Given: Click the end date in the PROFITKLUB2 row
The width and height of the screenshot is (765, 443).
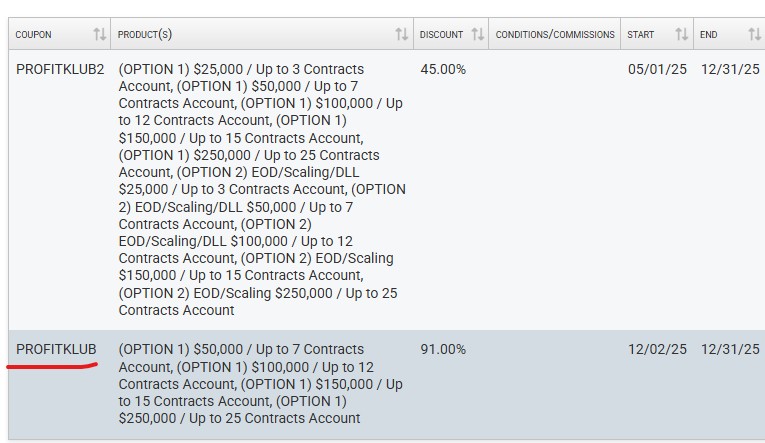Looking at the screenshot, I should tap(730, 69).
